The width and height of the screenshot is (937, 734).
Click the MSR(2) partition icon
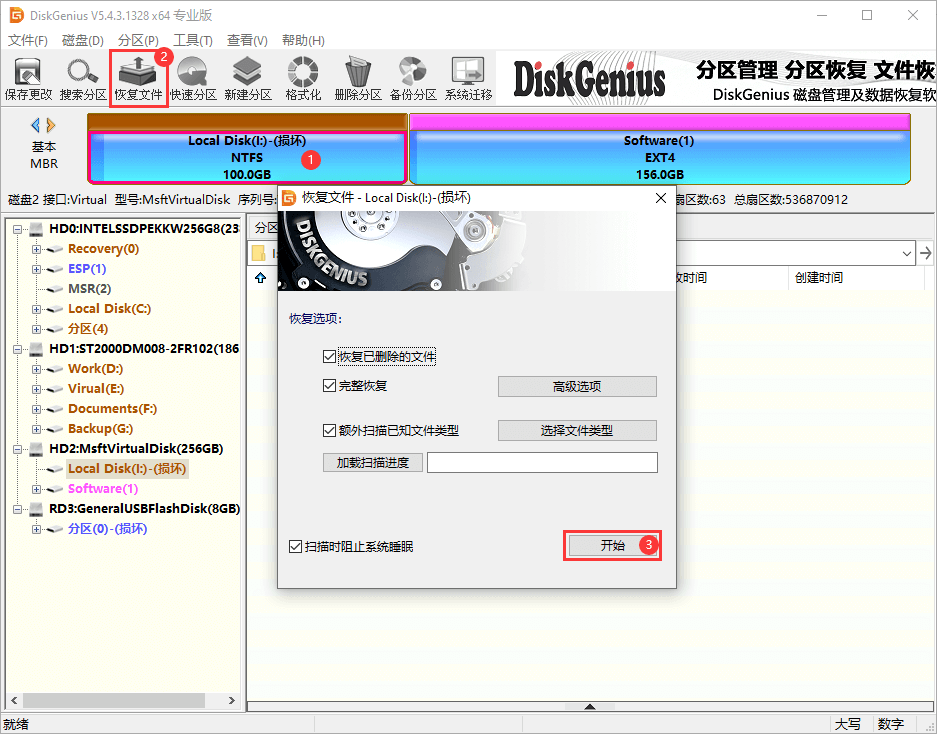pyautogui.click(x=55, y=289)
